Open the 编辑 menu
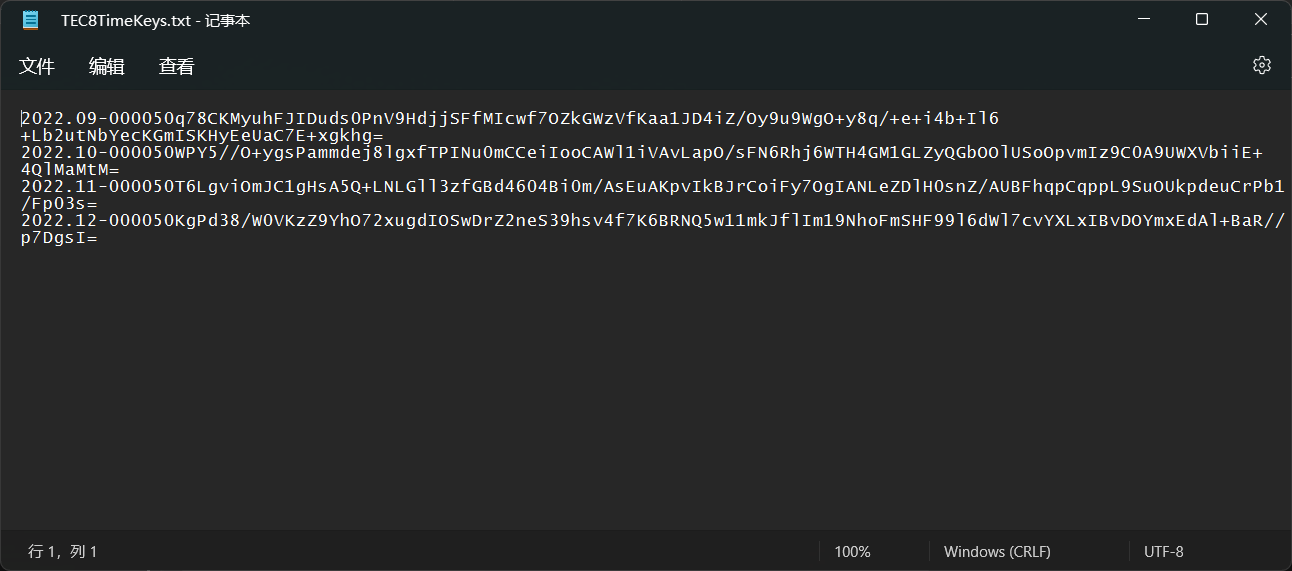Image resolution: width=1292 pixels, height=571 pixels. 107,67
